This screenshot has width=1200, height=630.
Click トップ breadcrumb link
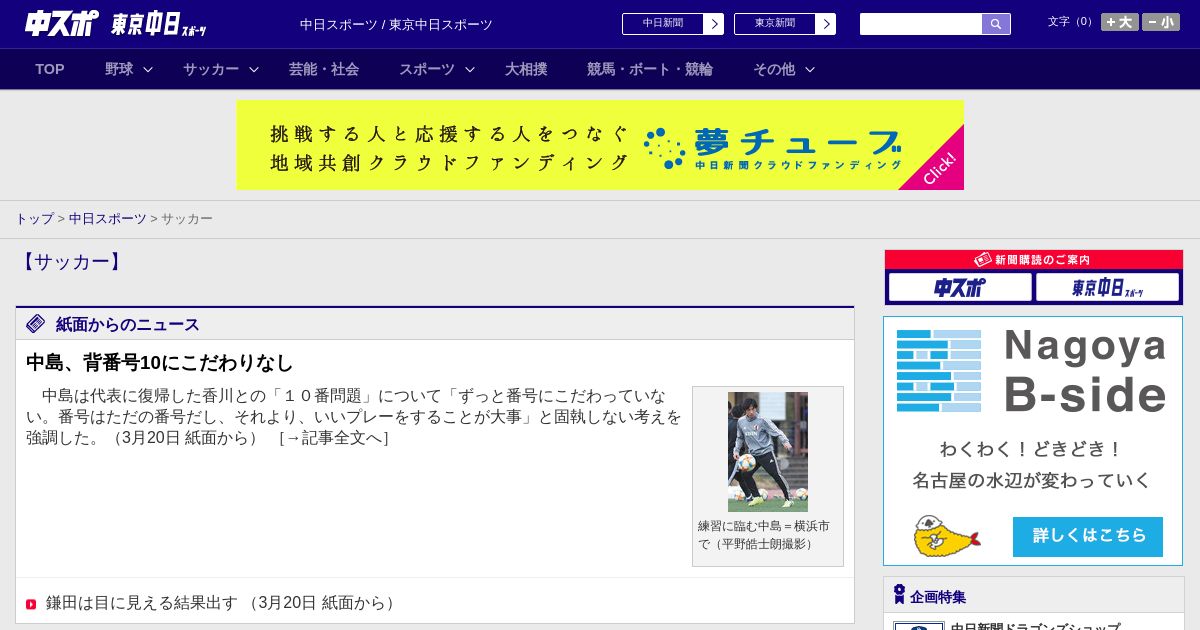(x=34, y=218)
